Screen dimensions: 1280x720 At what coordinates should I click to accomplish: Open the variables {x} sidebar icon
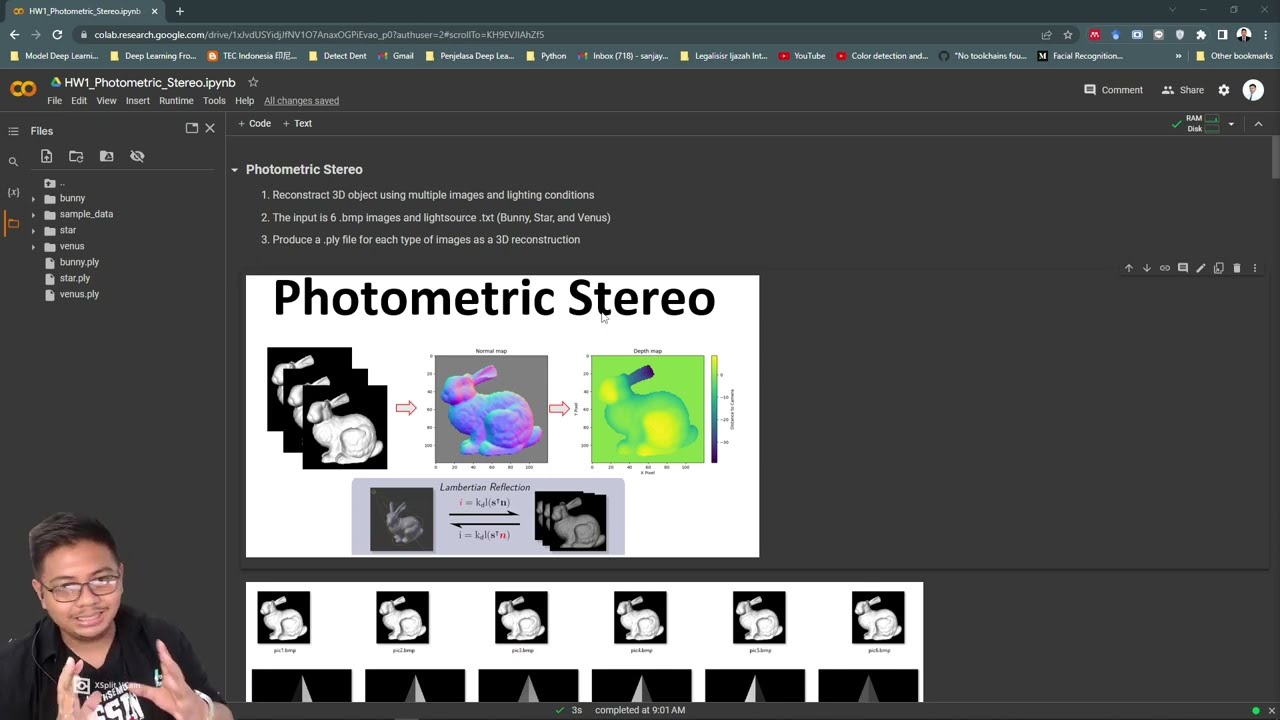[x=13, y=192]
